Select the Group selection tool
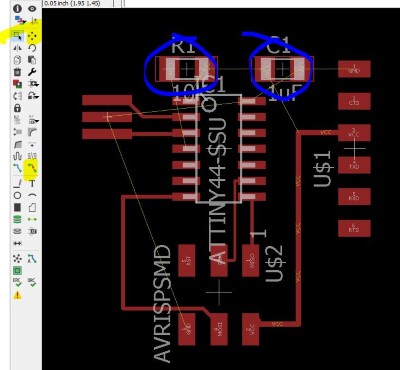Screen dimensions: 400x370 click(x=17, y=35)
